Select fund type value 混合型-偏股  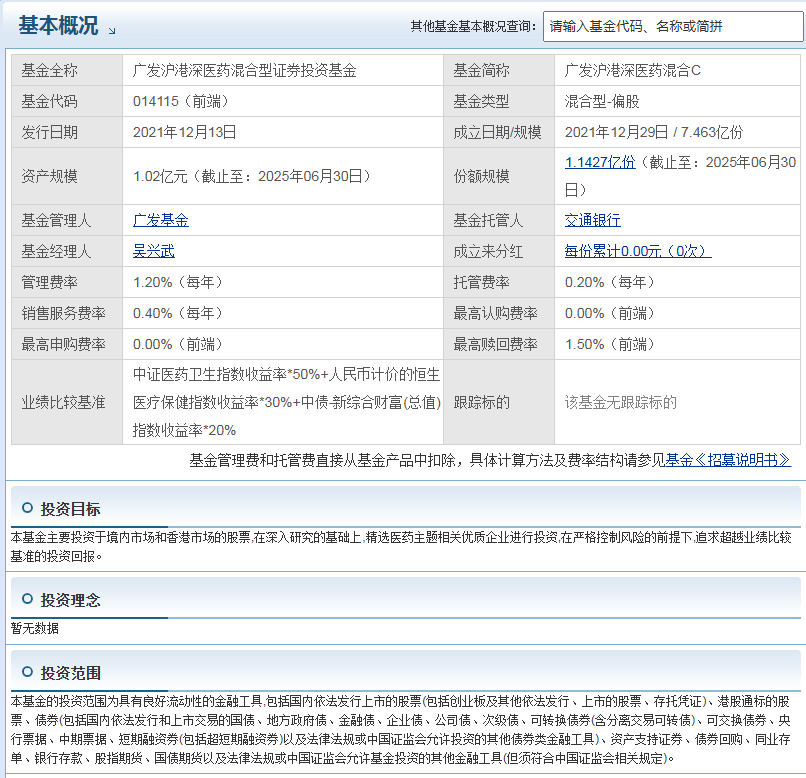pyautogui.click(x=601, y=101)
